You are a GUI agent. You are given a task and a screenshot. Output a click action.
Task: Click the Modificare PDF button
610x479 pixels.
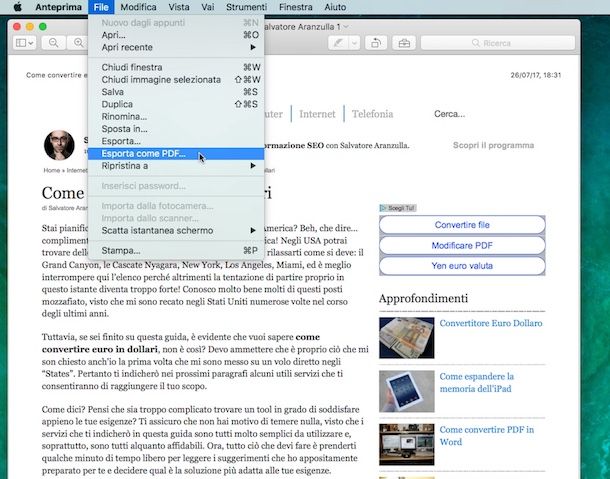point(462,246)
